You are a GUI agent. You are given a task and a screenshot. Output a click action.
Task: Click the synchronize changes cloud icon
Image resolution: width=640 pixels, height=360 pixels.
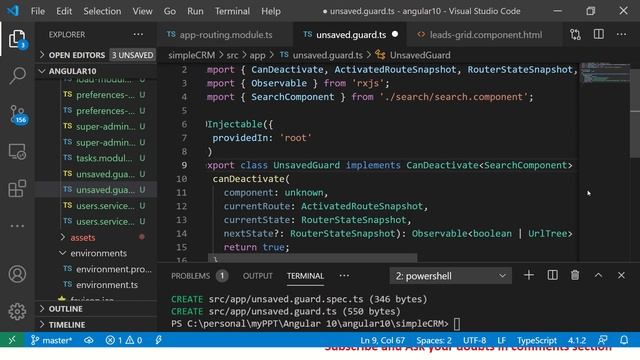pyautogui.click(x=89, y=340)
